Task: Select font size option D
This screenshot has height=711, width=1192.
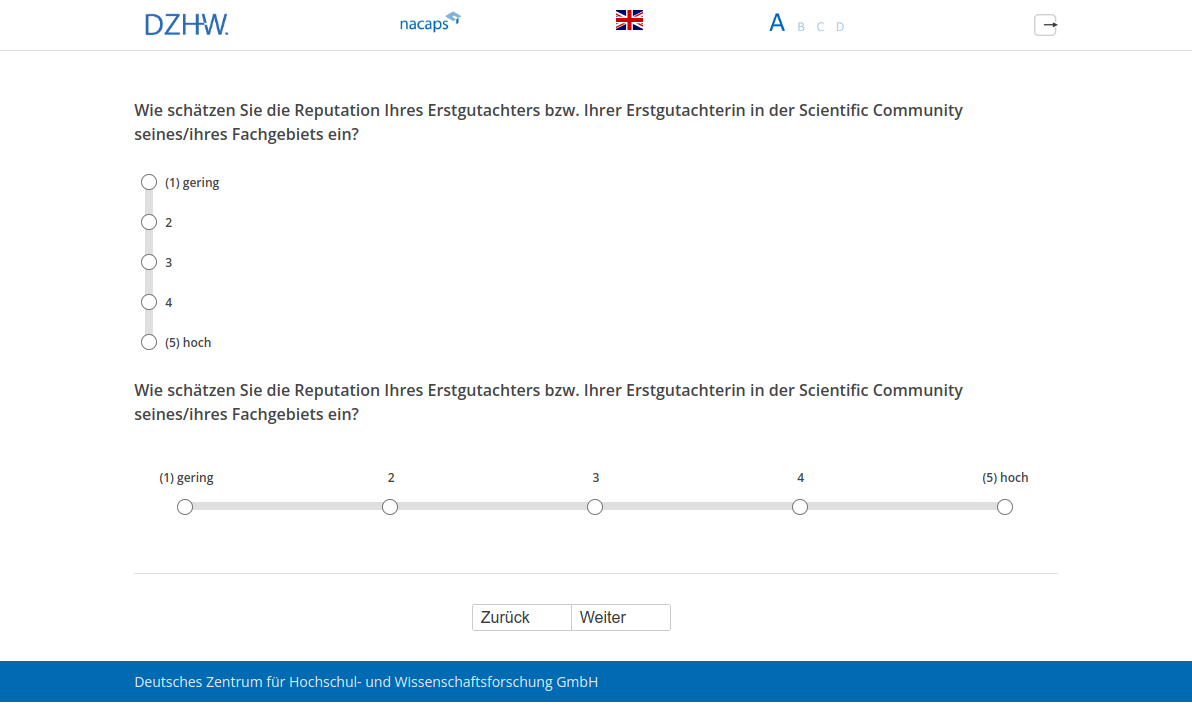Action: point(840,27)
